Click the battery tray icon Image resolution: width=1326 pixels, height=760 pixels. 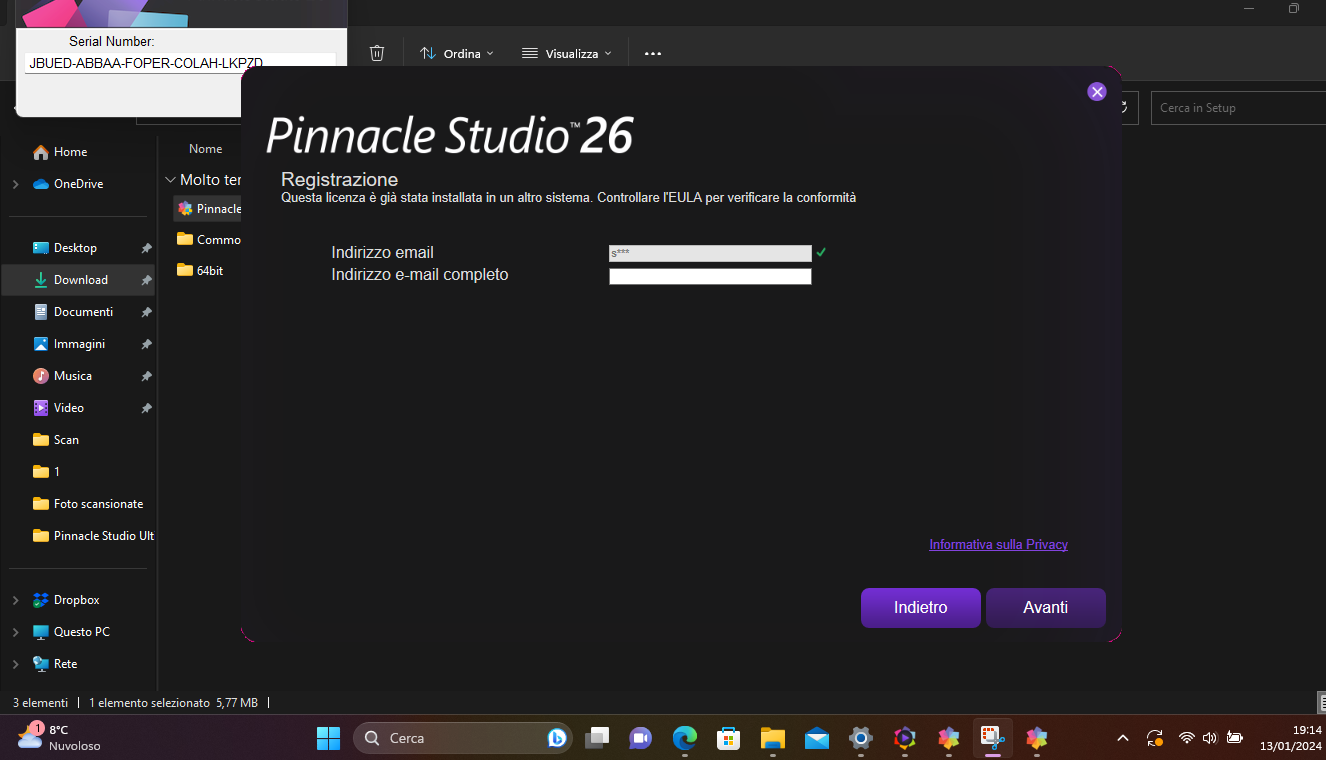[1235, 738]
